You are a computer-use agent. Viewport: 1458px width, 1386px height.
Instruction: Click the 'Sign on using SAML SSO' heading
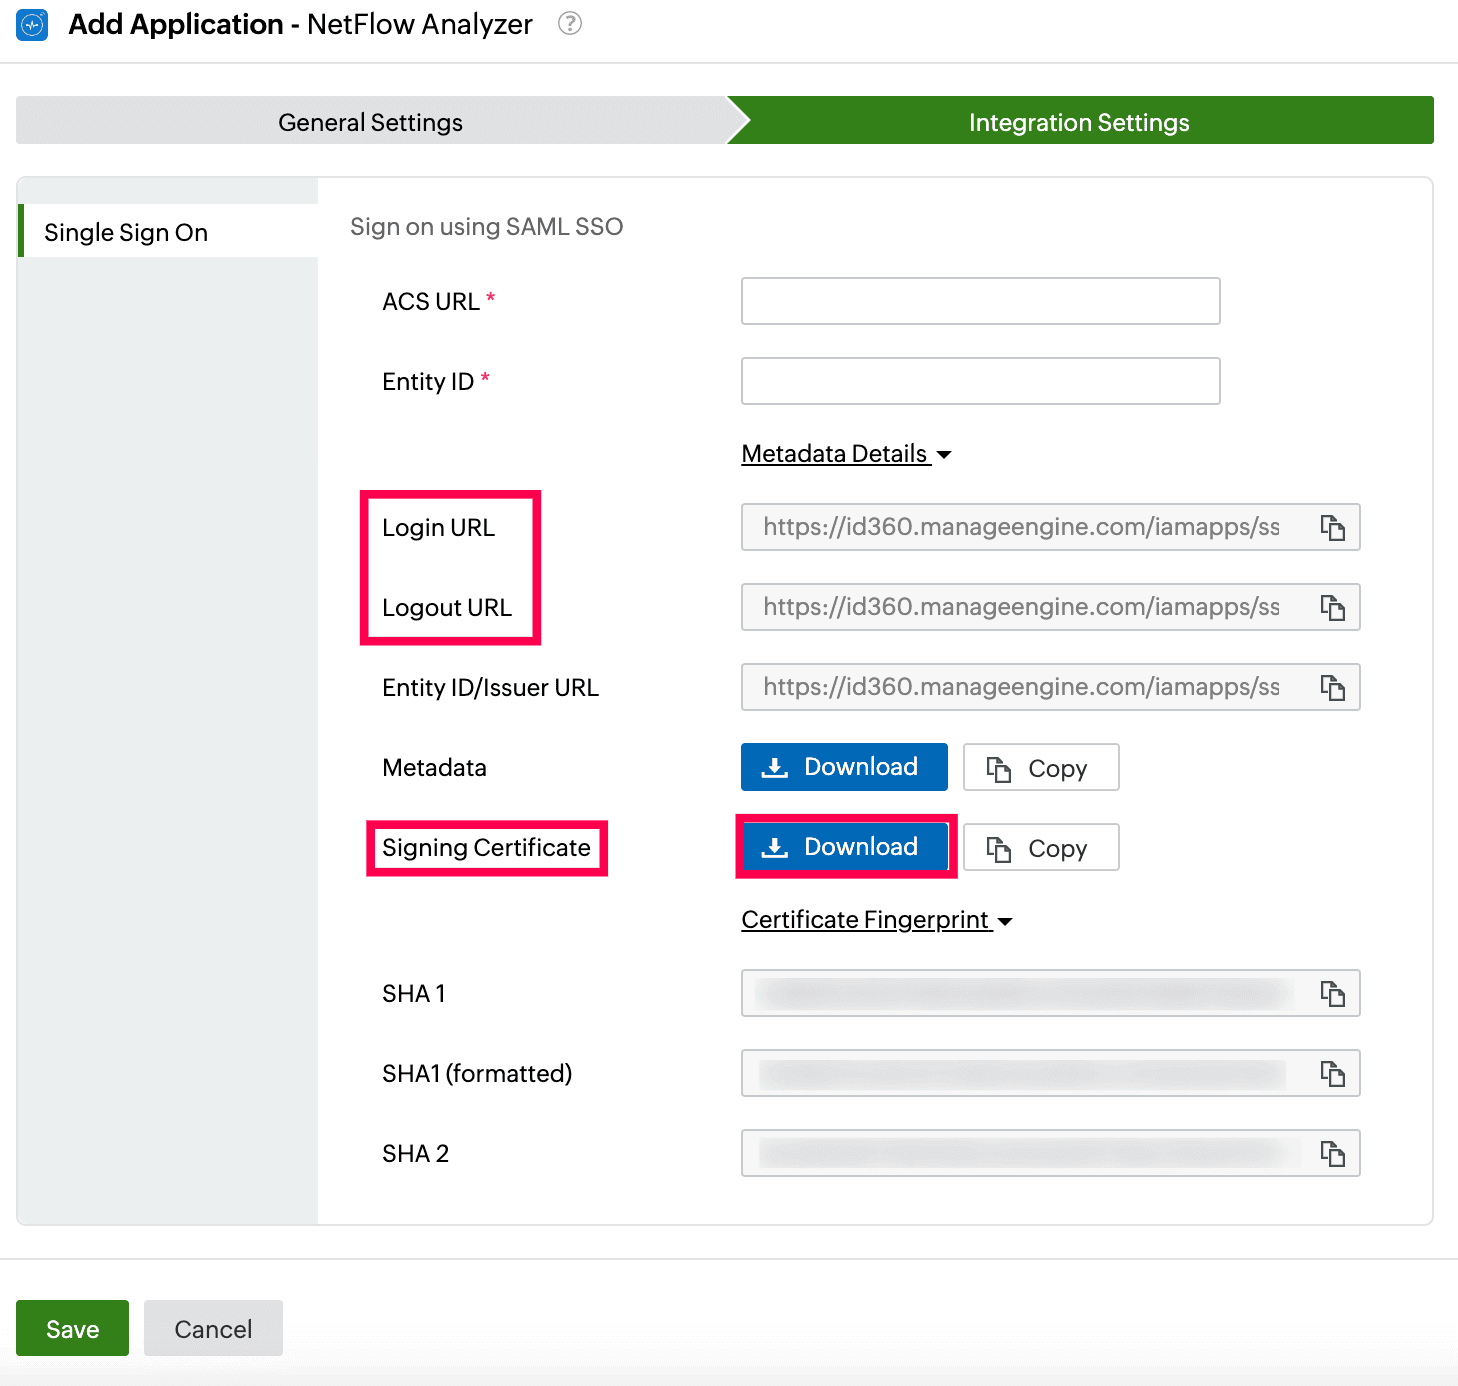[x=487, y=227]
